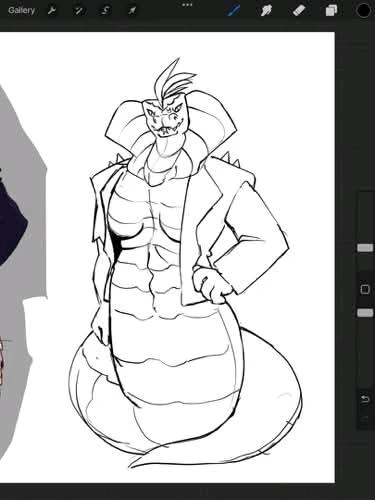This screenshot has height=500, width=375.
Task: Select the Smudge finger tool
Action: tap(266, 10)
